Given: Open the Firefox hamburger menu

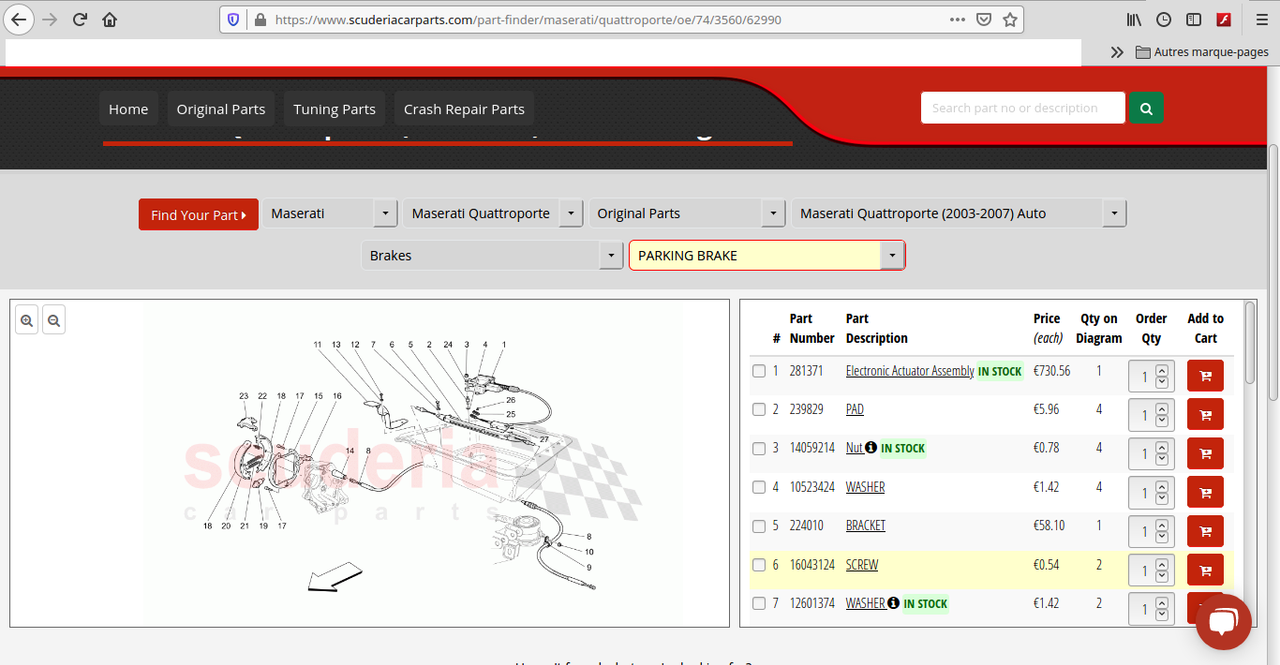Looking at the screenshot, I should tap(1262, 19).
